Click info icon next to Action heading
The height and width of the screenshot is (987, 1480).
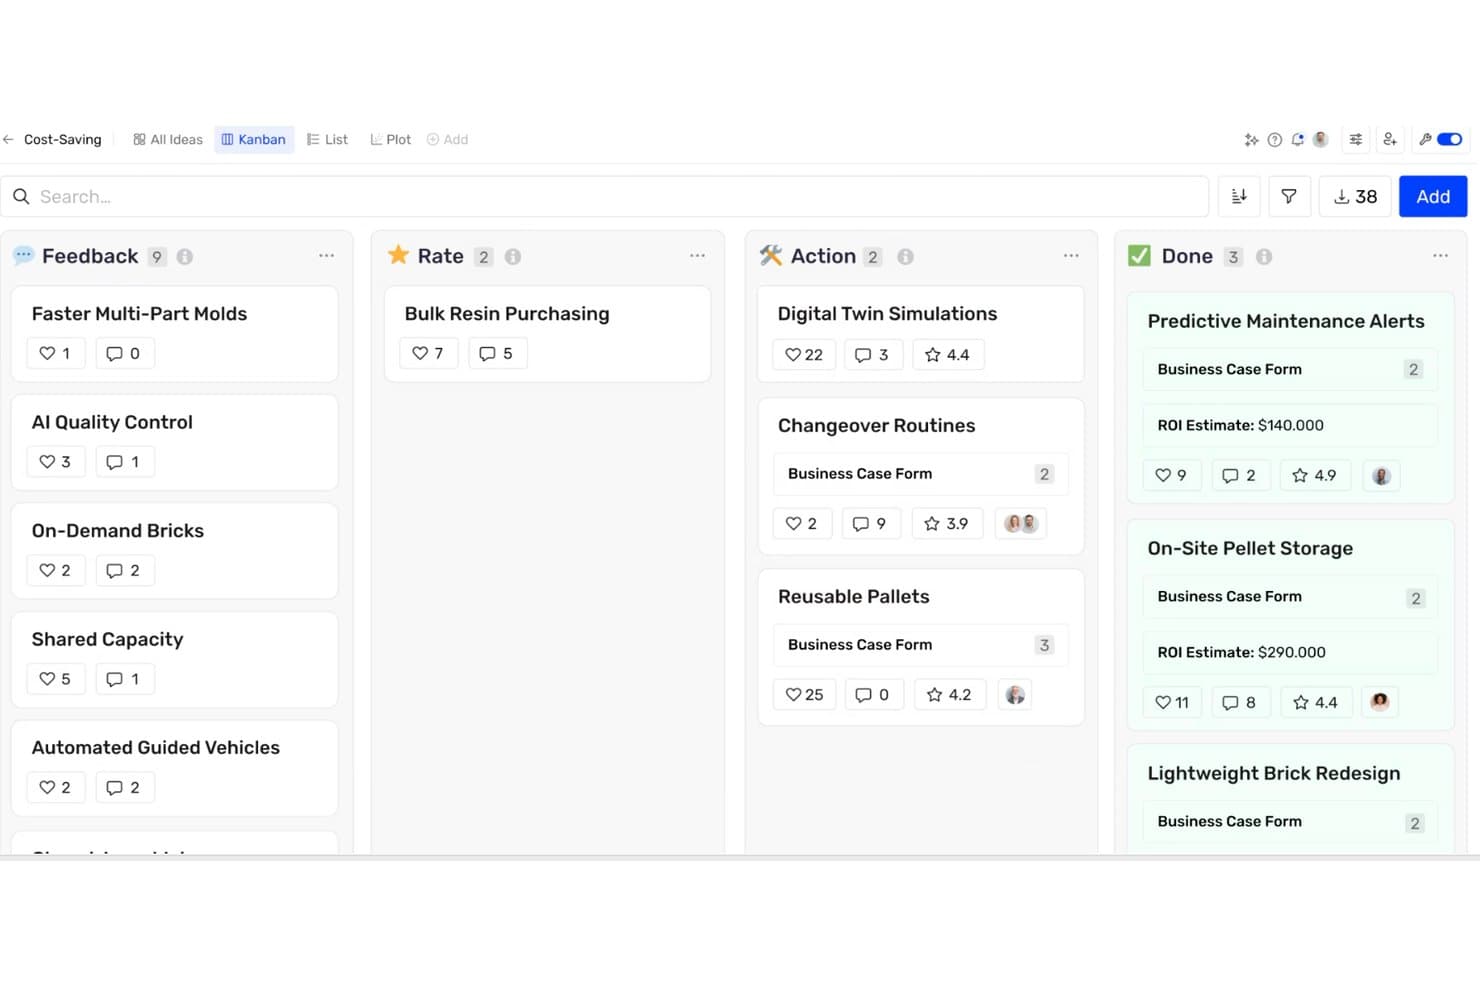coord(905,257)
